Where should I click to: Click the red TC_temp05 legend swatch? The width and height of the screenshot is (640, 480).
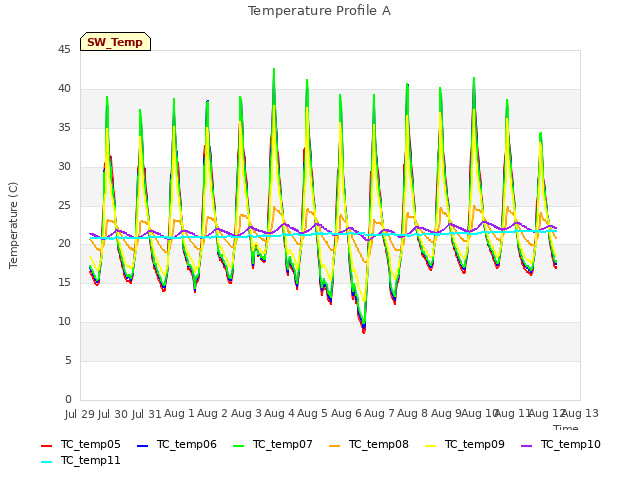pyautogui.click(x=47, y=446)
